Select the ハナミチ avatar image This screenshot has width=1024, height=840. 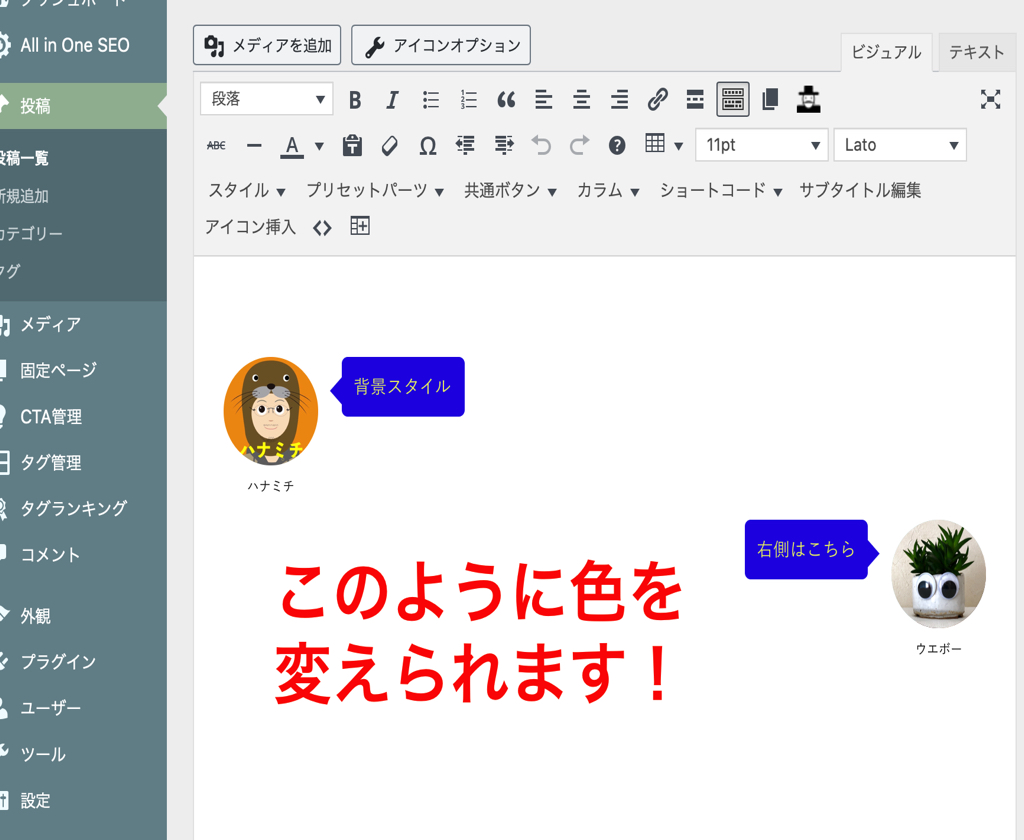point(270,411)
